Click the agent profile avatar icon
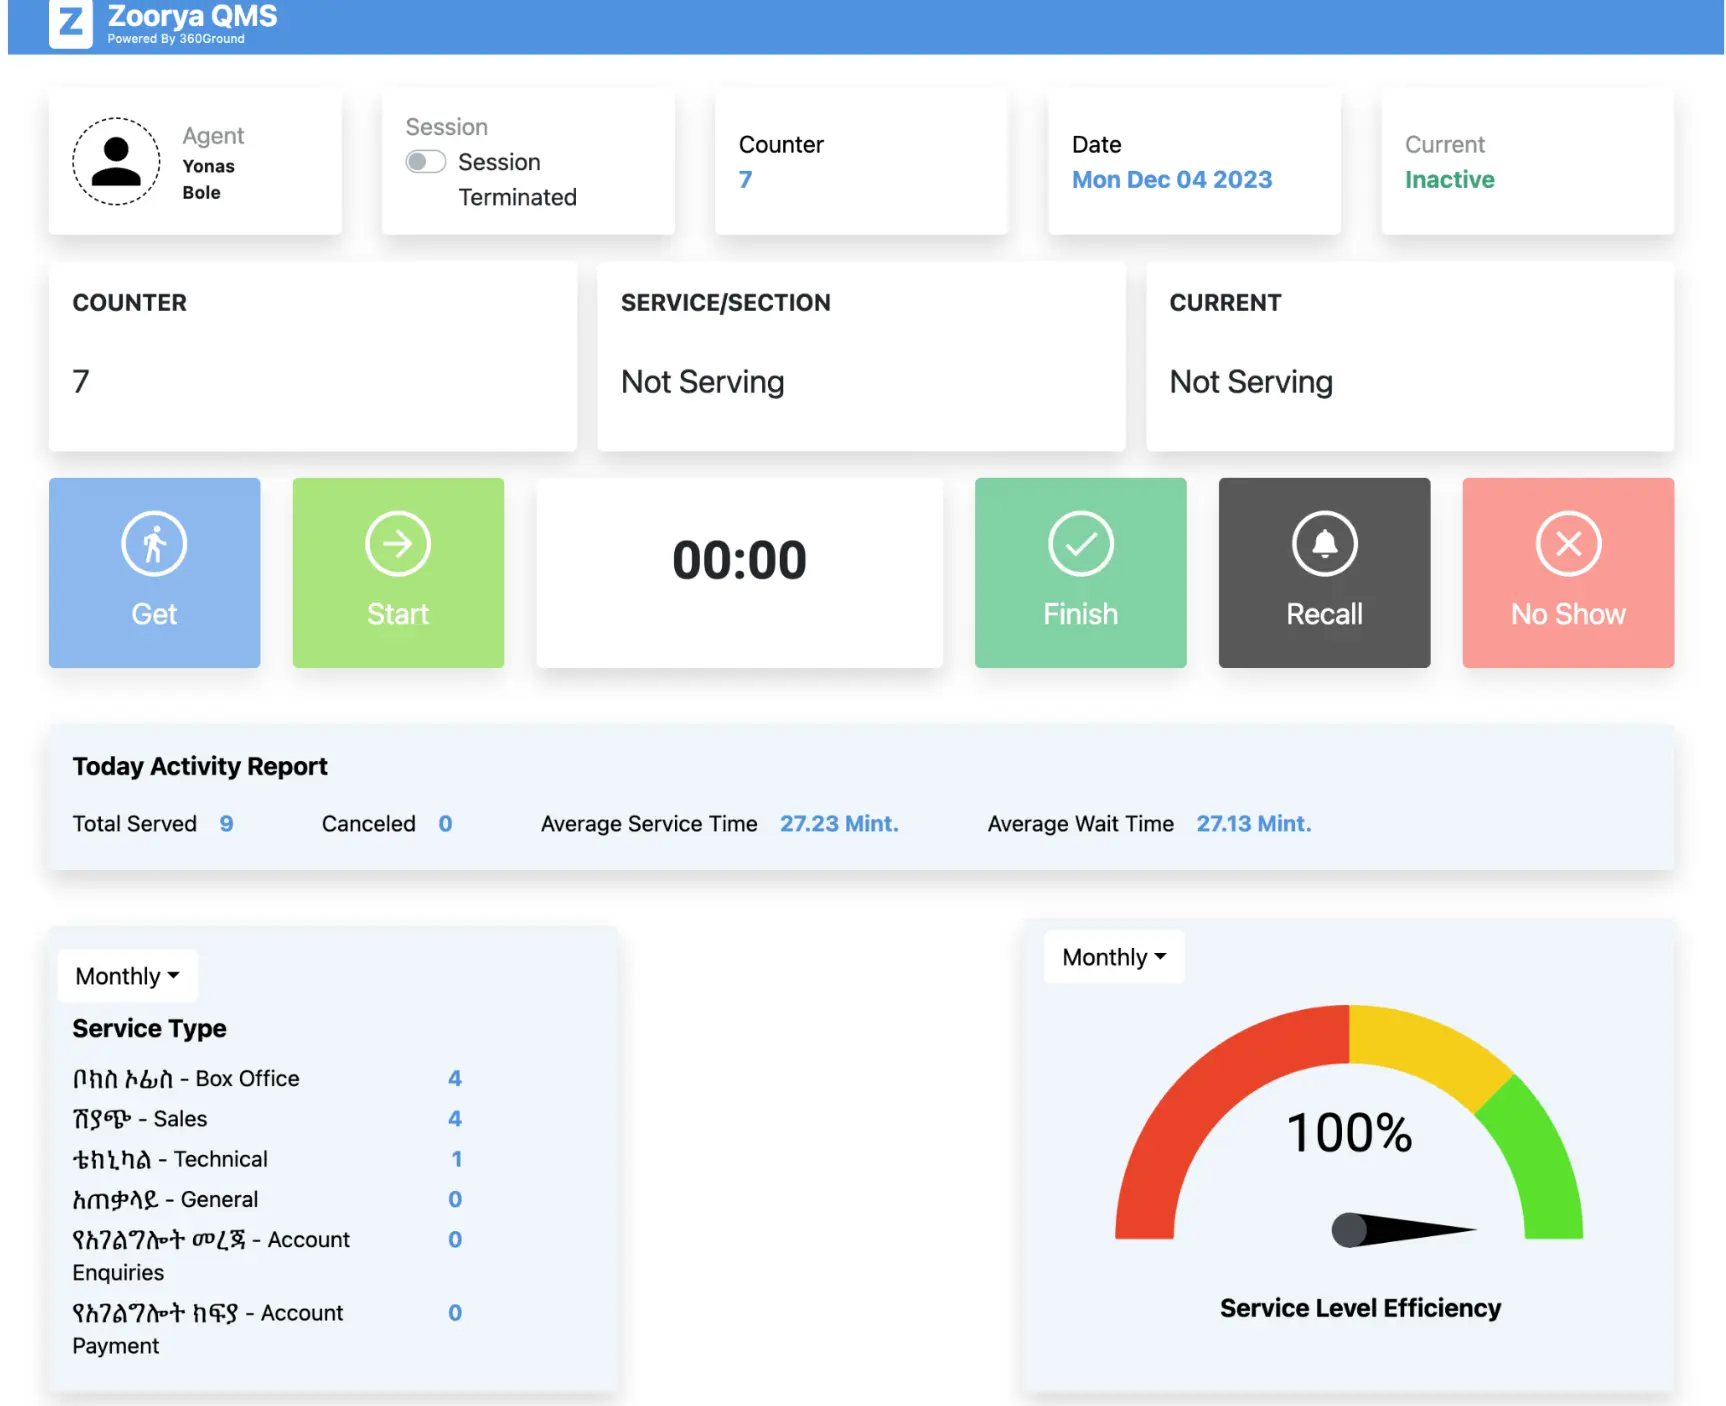Screen dimensions: 1726x1406 click(x=116, y=162)
